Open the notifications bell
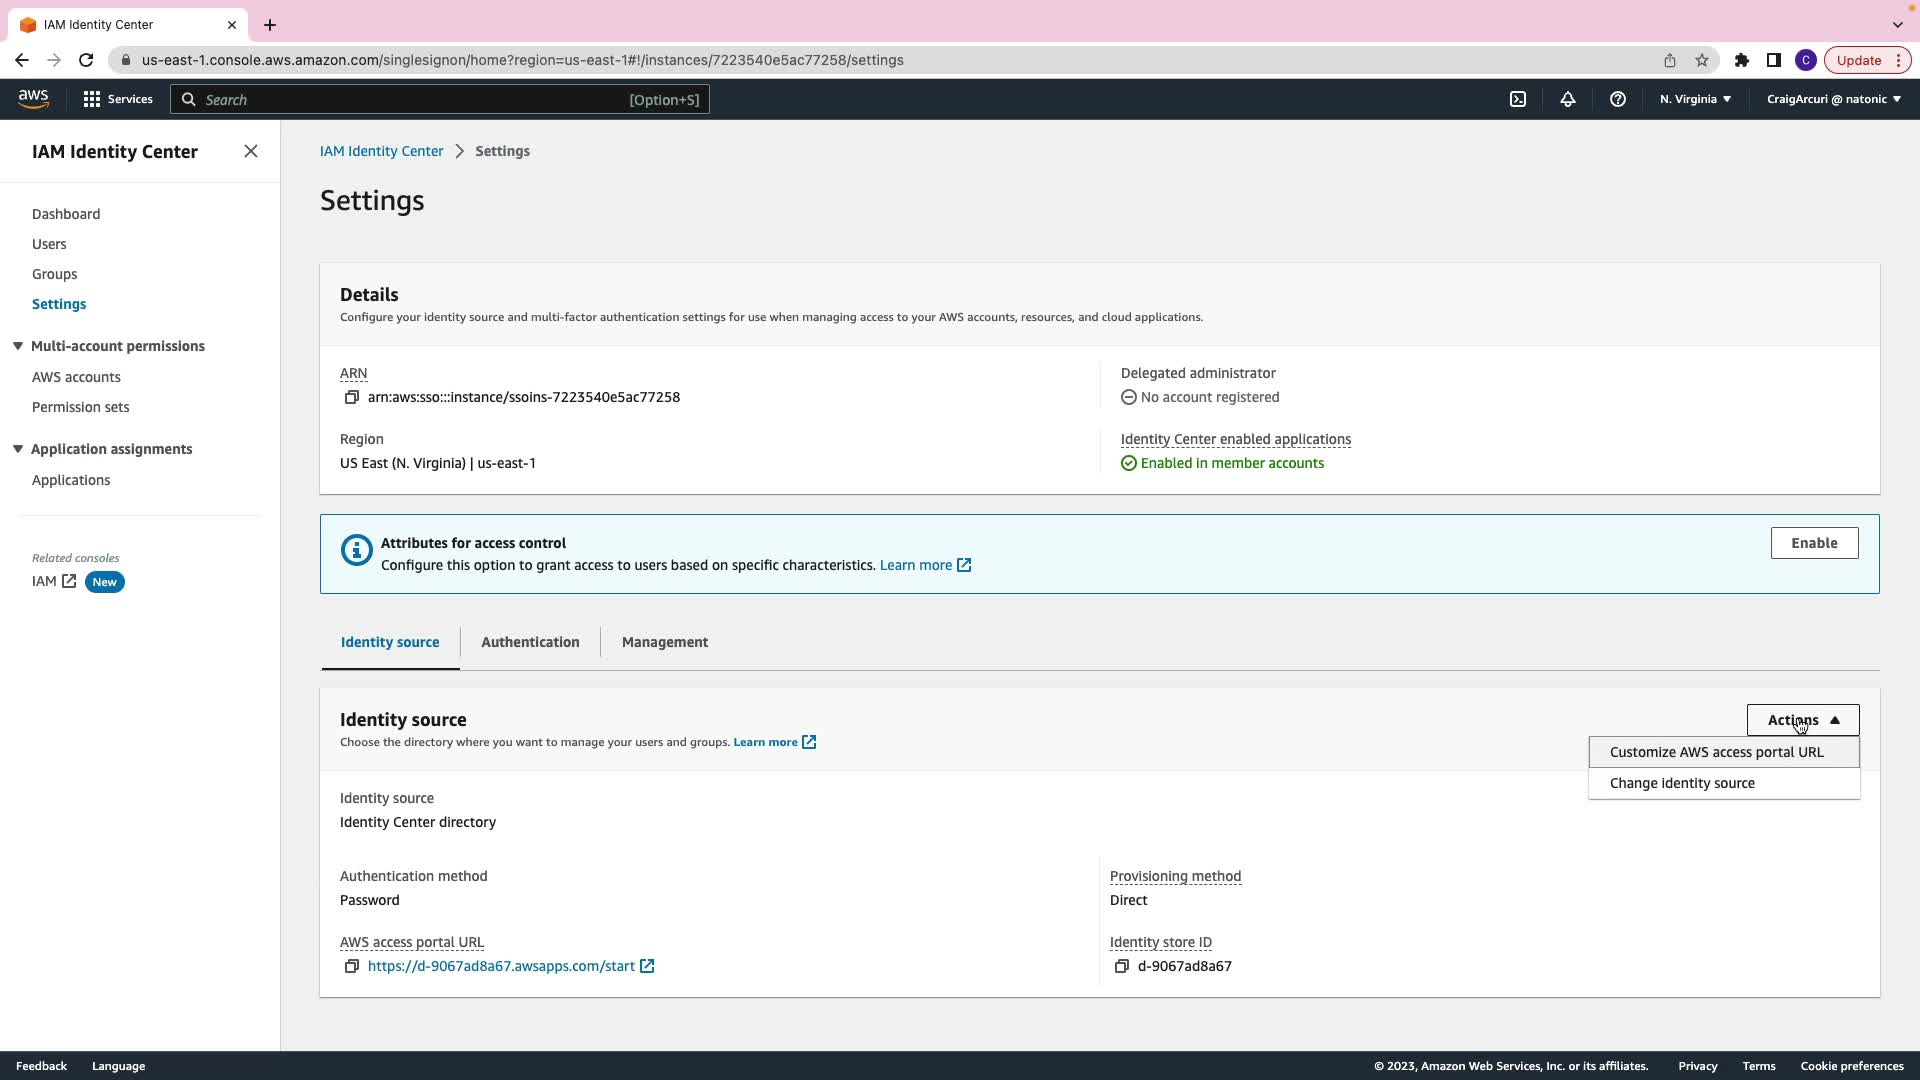Image resolution: width=1920 pixels, height=1080 pixels. 1567,99
